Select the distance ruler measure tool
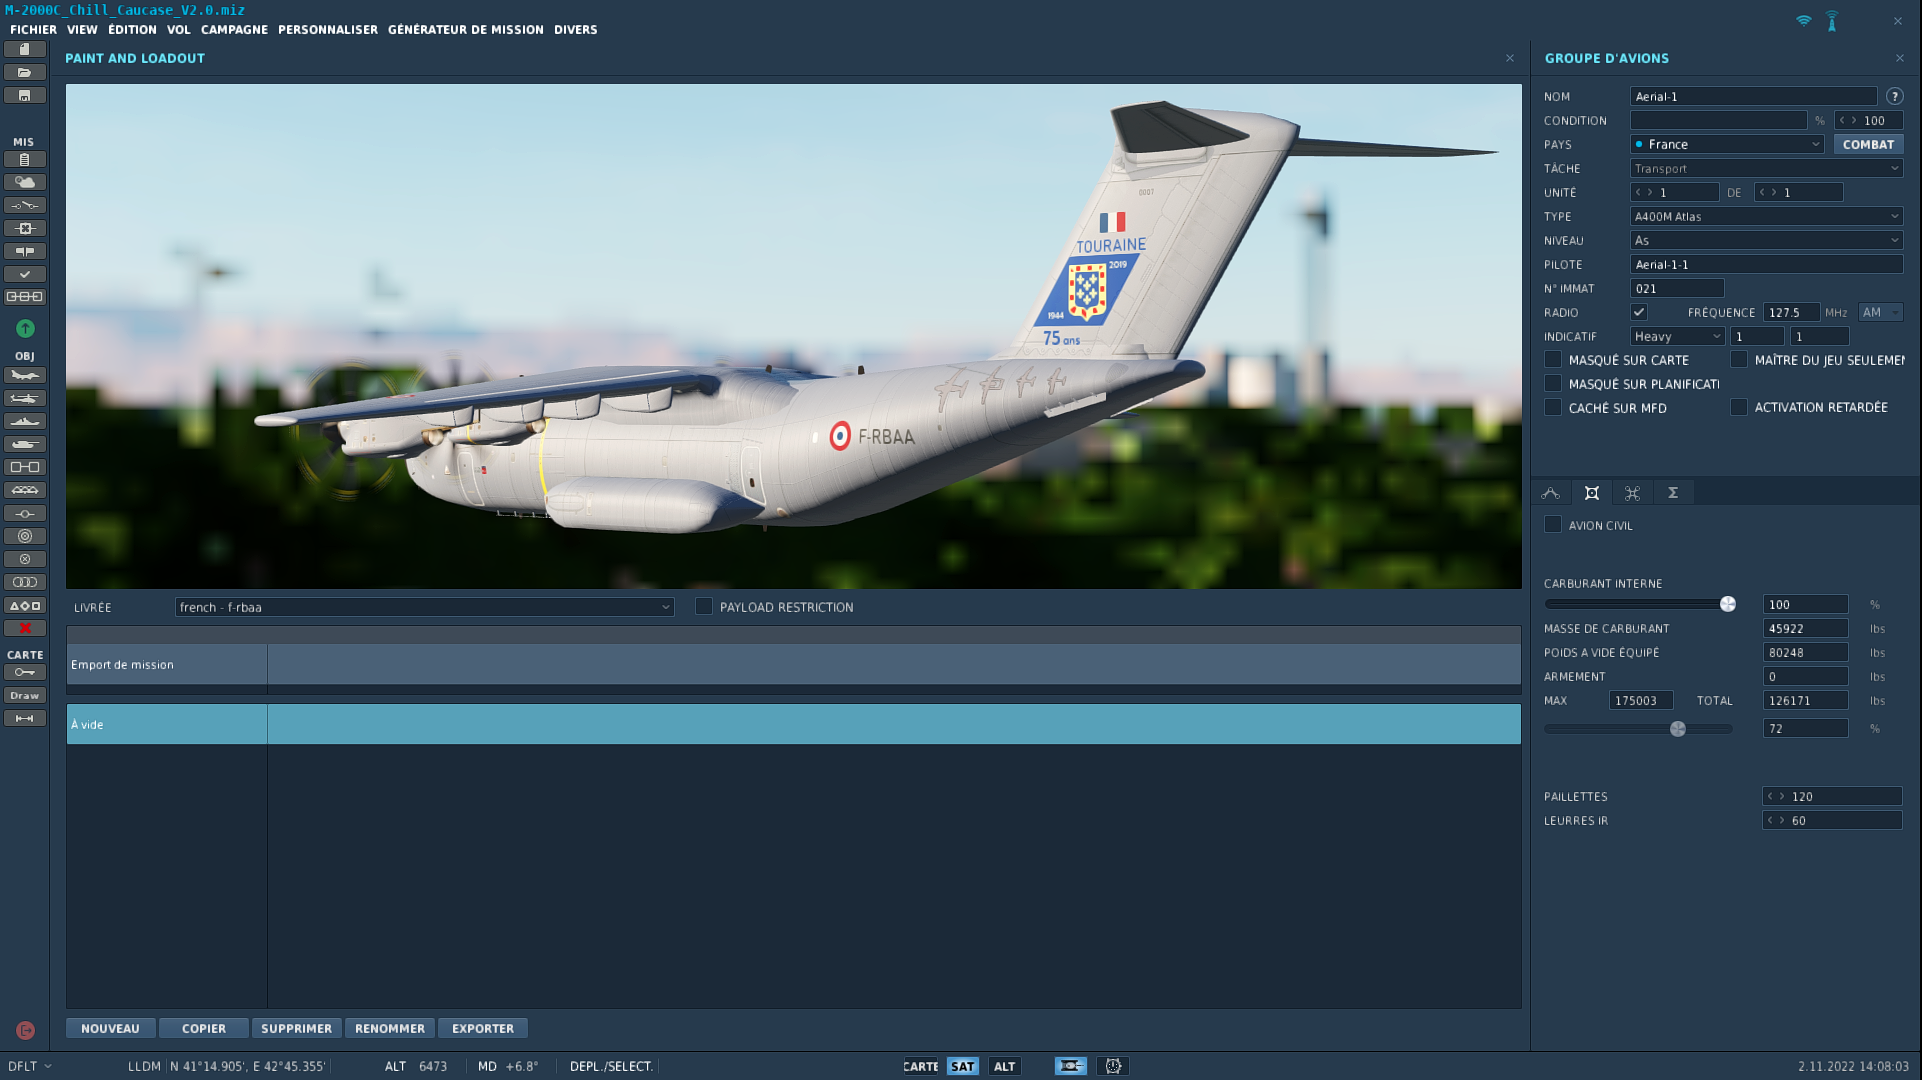The image size is (1922, 1080). tap(25, 718)
